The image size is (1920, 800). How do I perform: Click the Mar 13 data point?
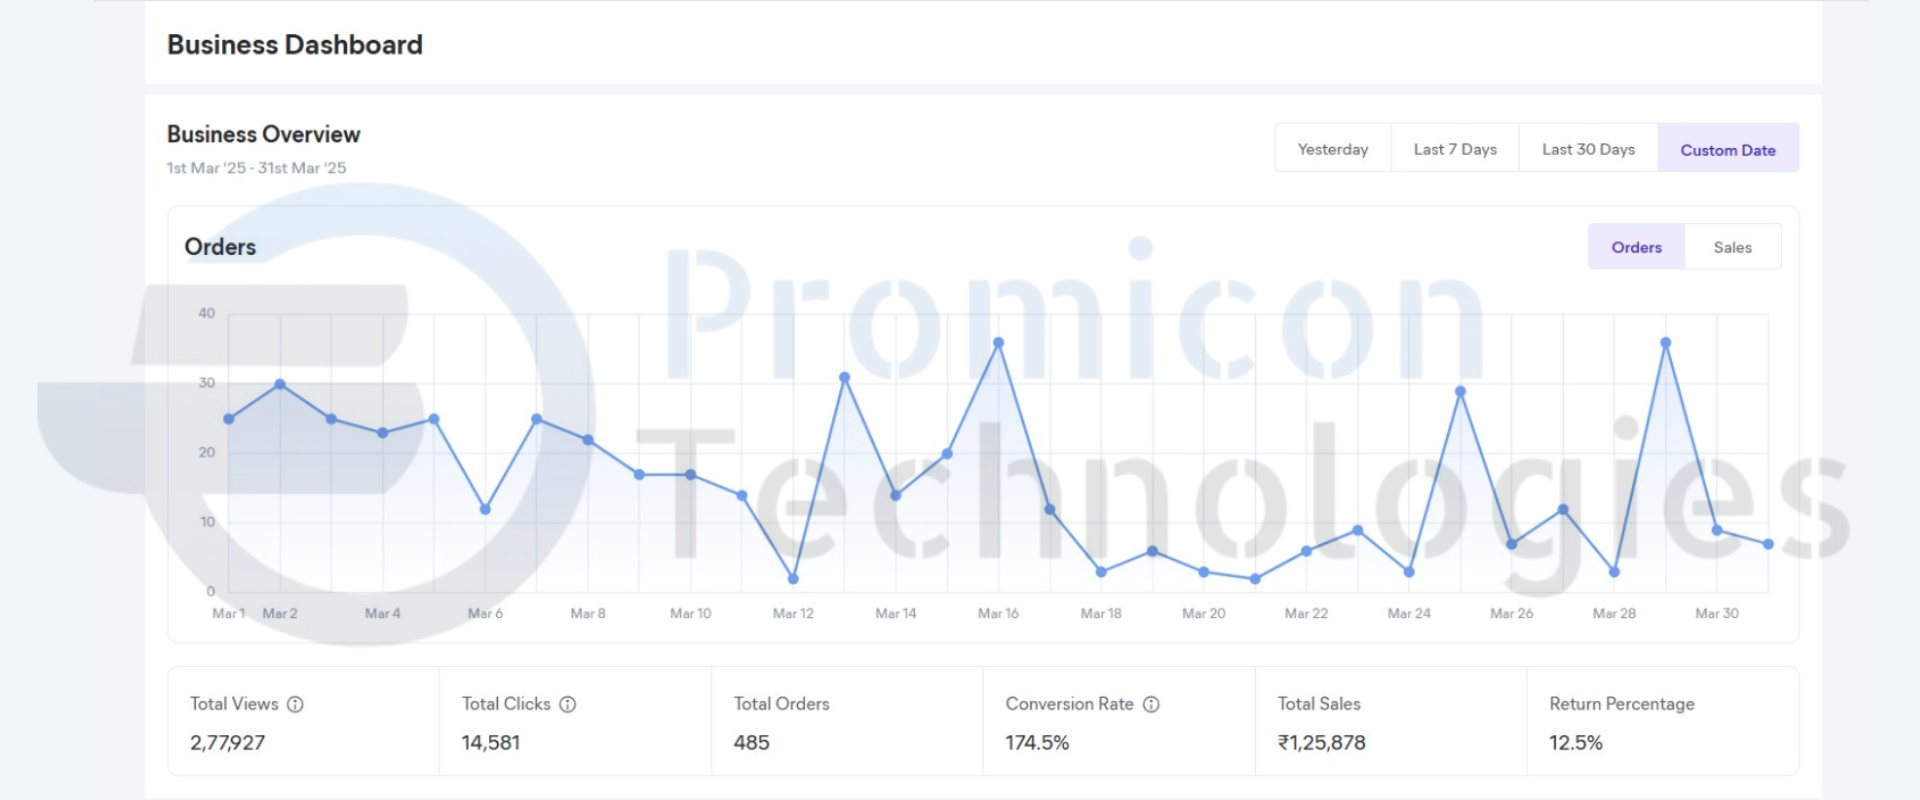pyautogui.click(x=844, y=378)
